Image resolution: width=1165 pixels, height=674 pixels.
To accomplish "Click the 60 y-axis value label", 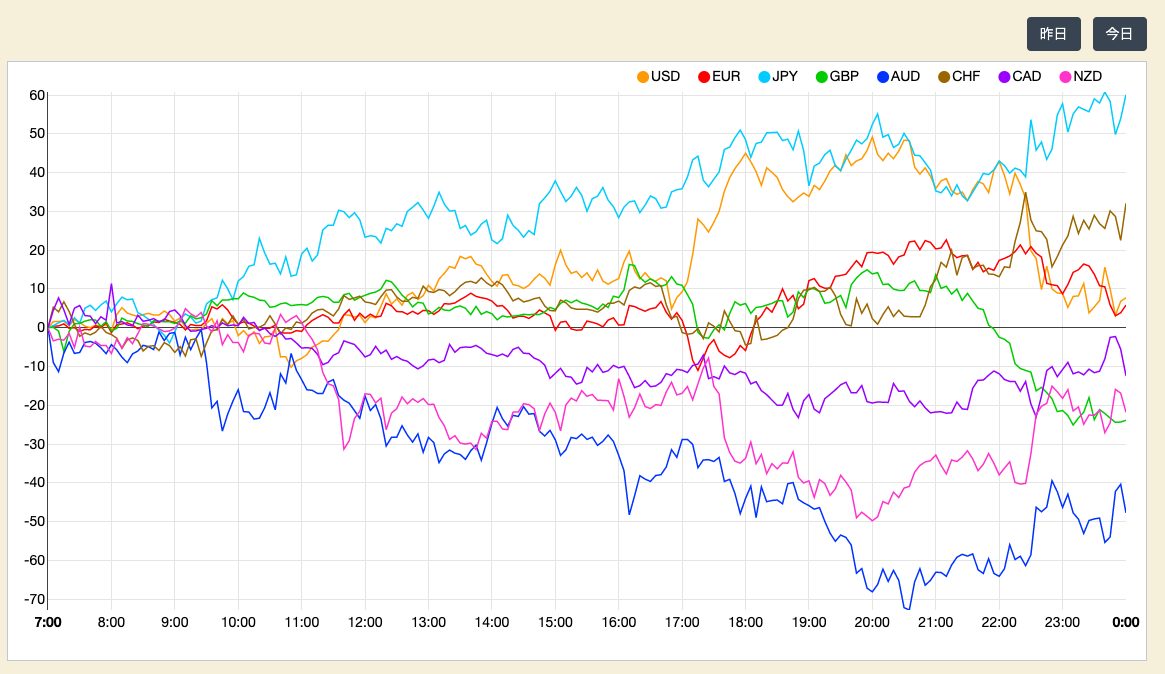I will [37, 95].
